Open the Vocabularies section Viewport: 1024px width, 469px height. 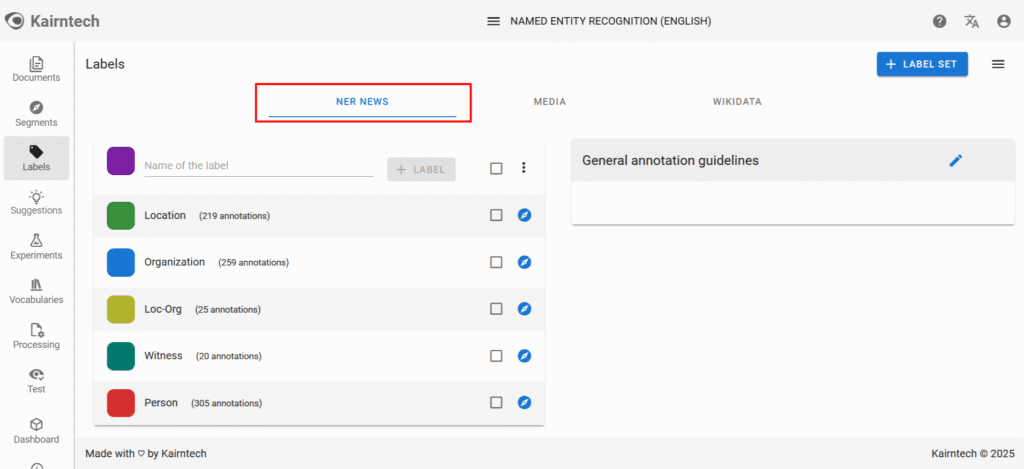[36, 291]
